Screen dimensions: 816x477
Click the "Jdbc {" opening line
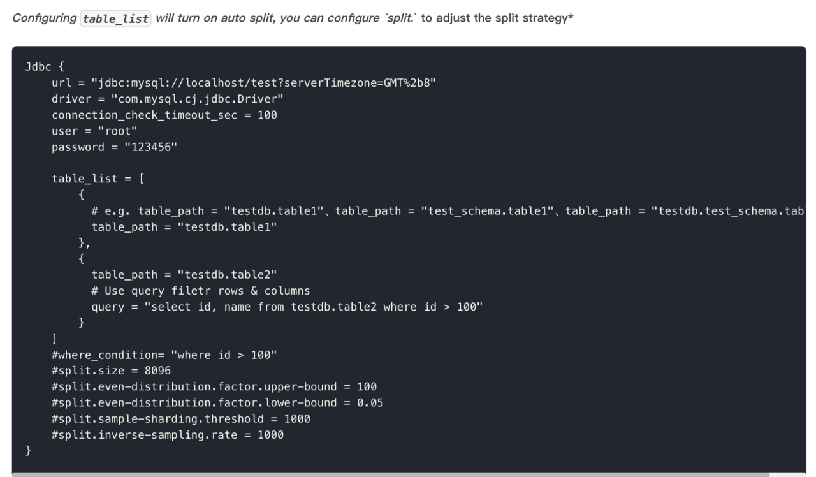pos(45,65)
